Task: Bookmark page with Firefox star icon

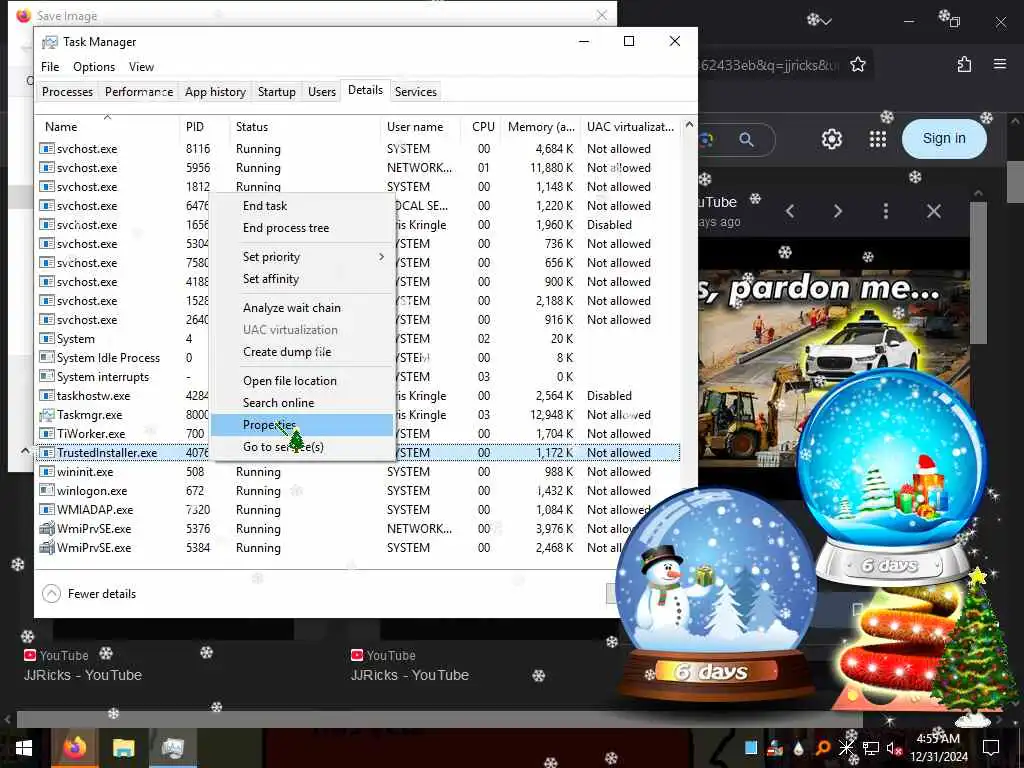Action: tap(857, 64)
